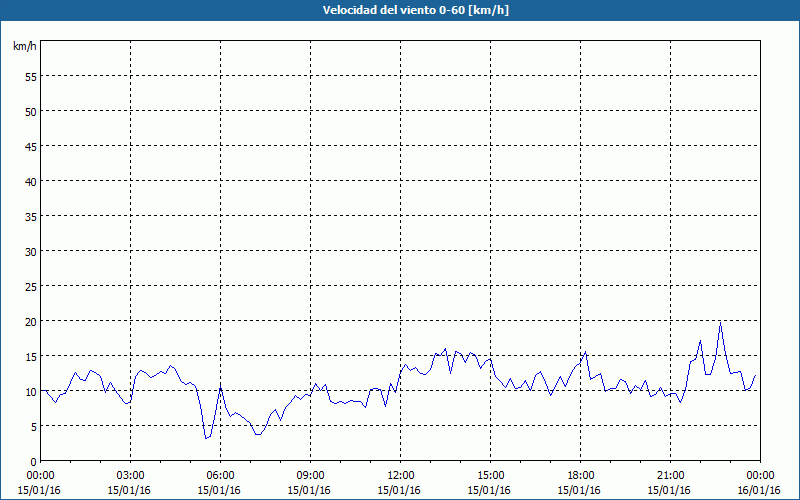Click the 21:00 time axis label
Viewport: 800px width, 500px height.
(670, 476)
